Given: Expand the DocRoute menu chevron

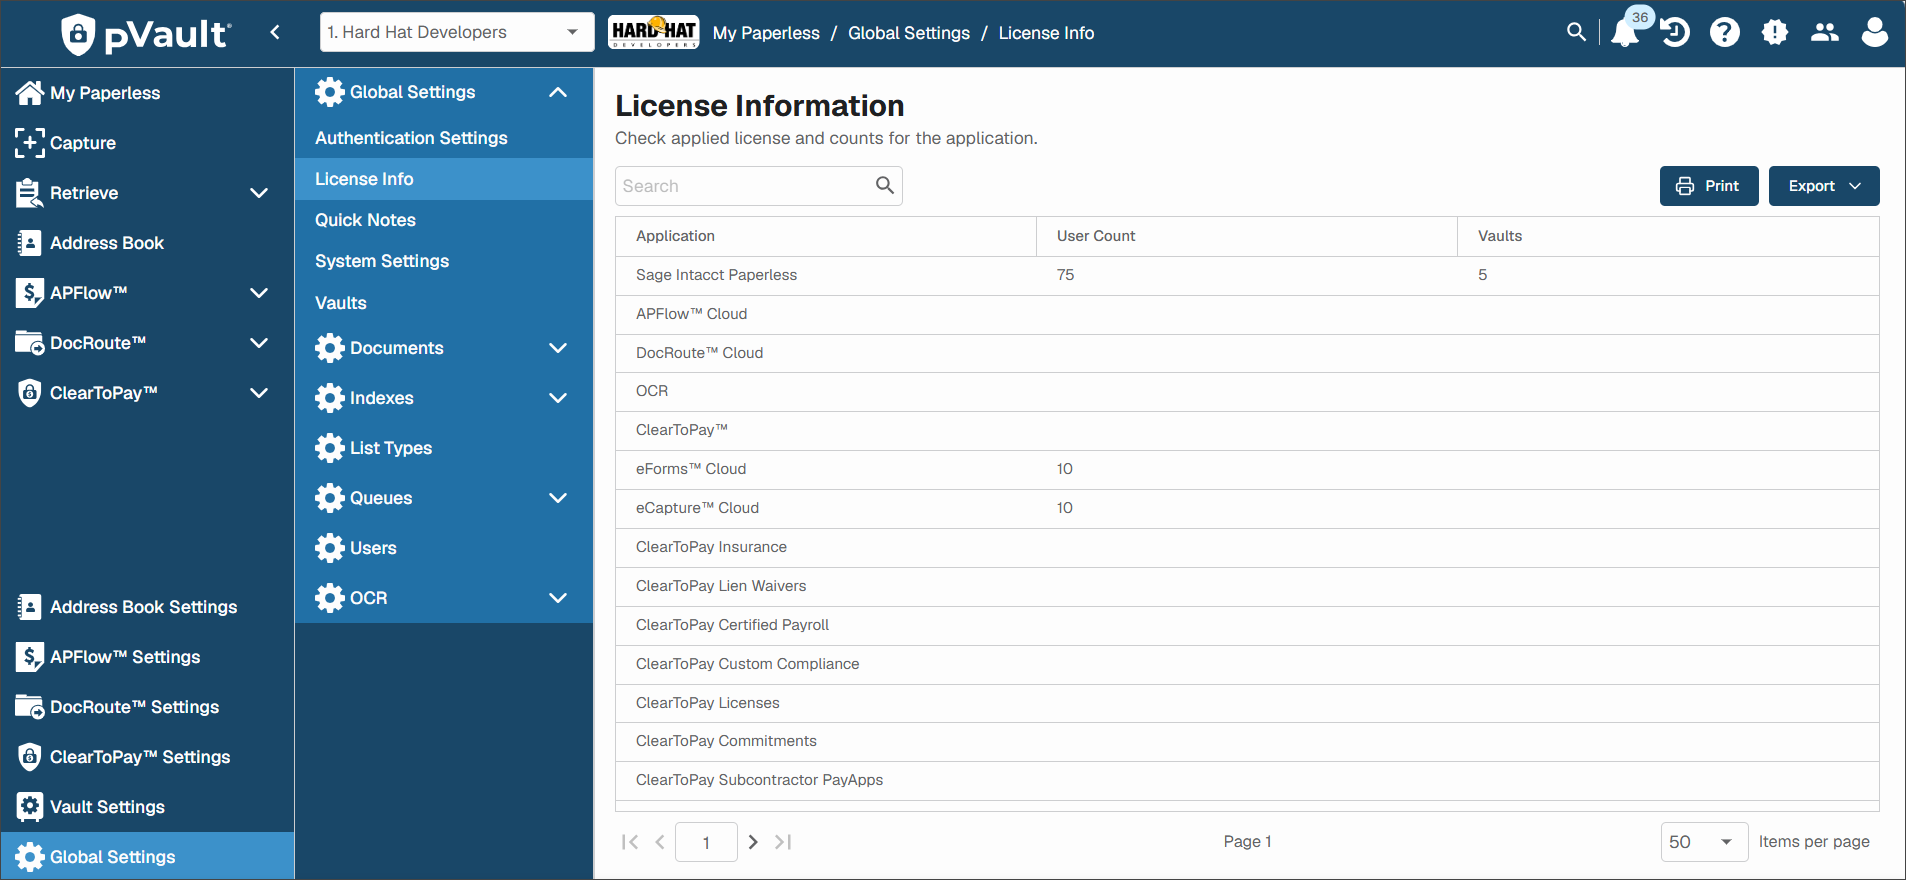Looking at the screenshot, I should coord(259,343).
